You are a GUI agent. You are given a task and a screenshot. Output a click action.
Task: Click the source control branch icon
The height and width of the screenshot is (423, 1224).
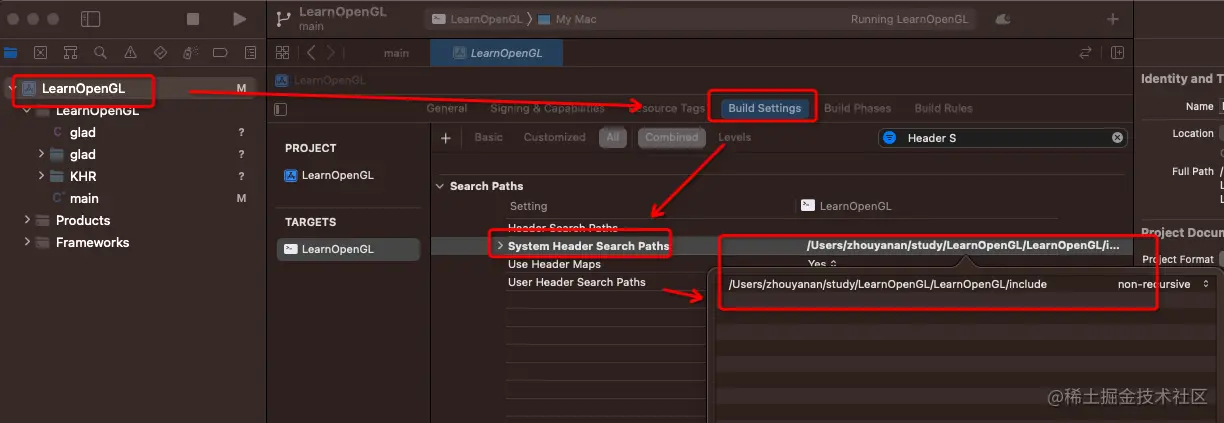pyautogui.click(x=284, y=19)
